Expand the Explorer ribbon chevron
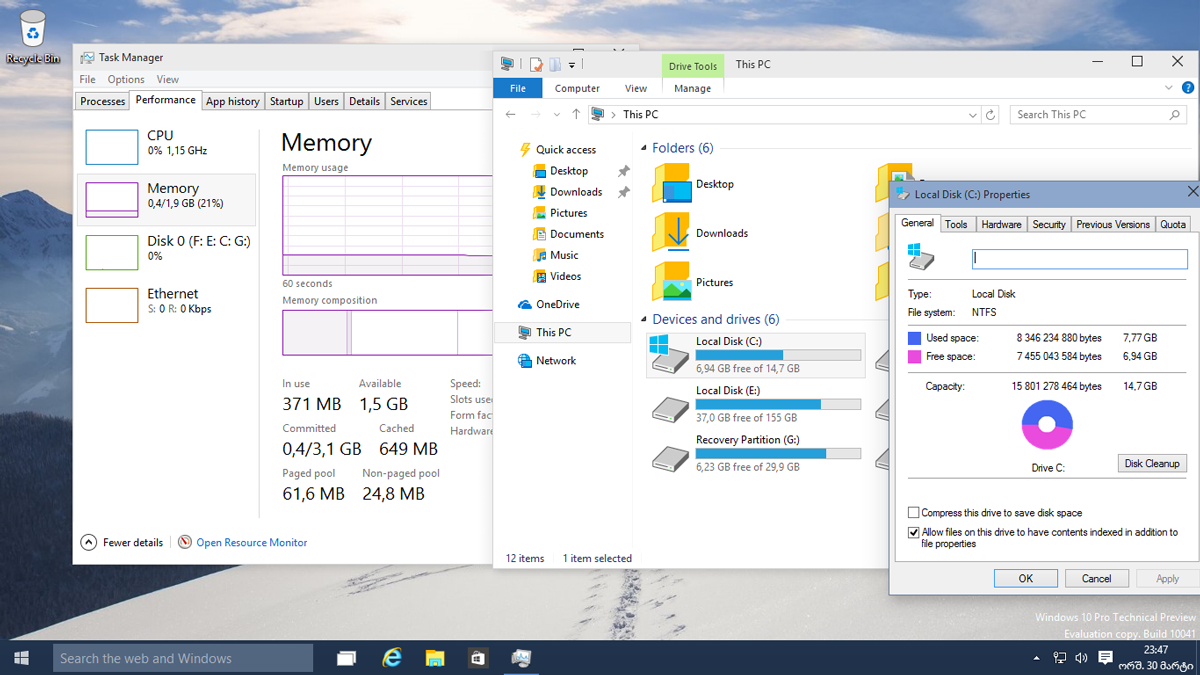 coord(1170,88)
